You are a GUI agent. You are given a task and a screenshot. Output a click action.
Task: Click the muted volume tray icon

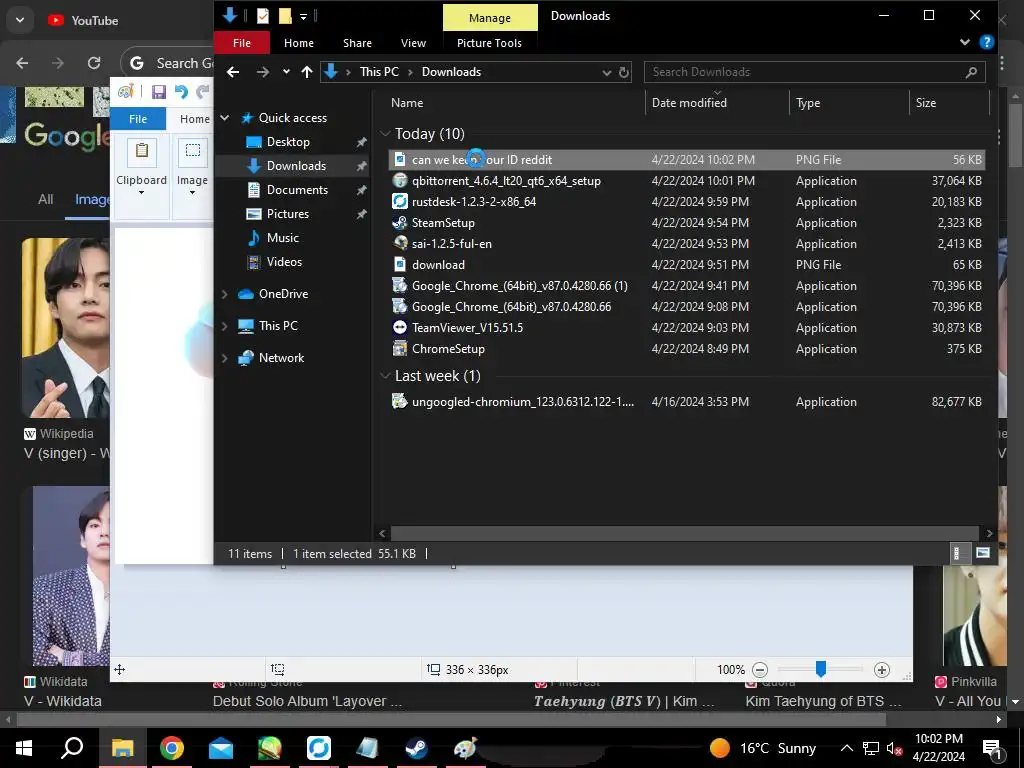[x=894, y=748]
